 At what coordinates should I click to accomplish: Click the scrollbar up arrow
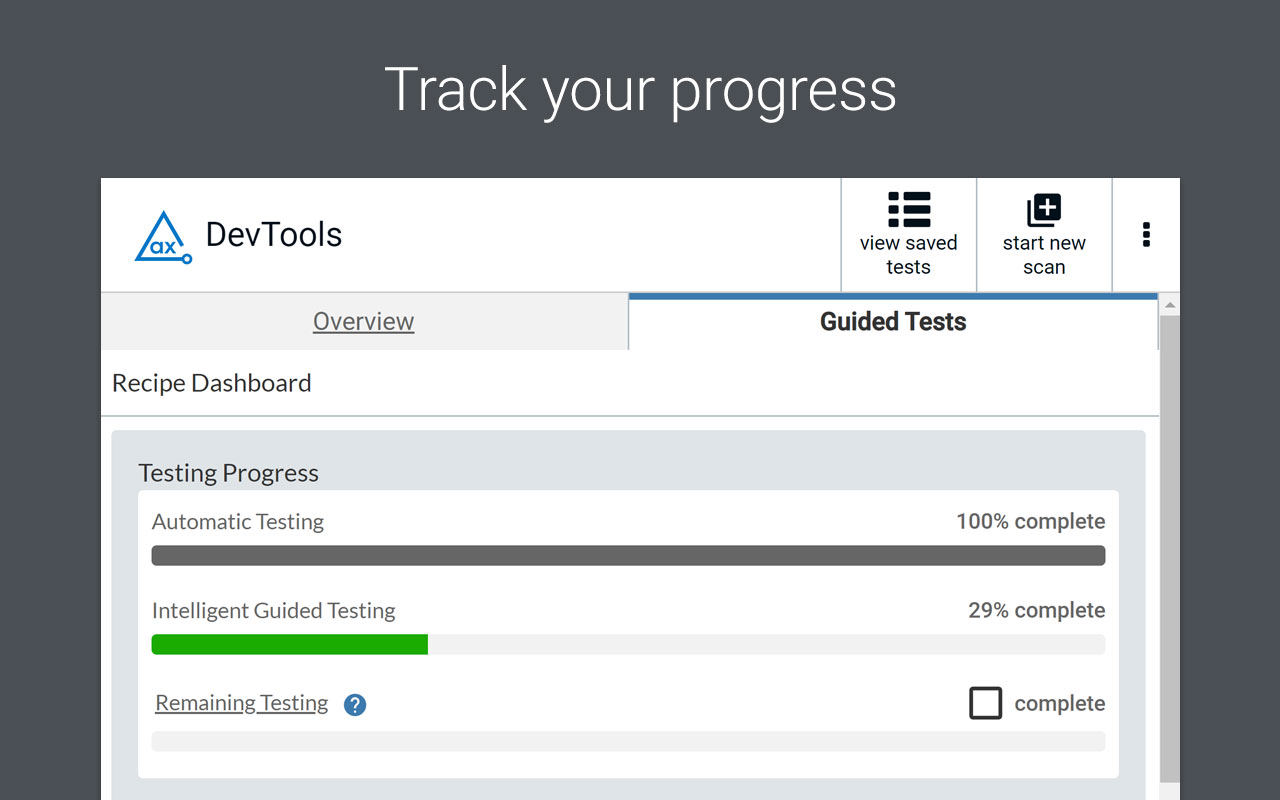click(x=1169, y=304)
